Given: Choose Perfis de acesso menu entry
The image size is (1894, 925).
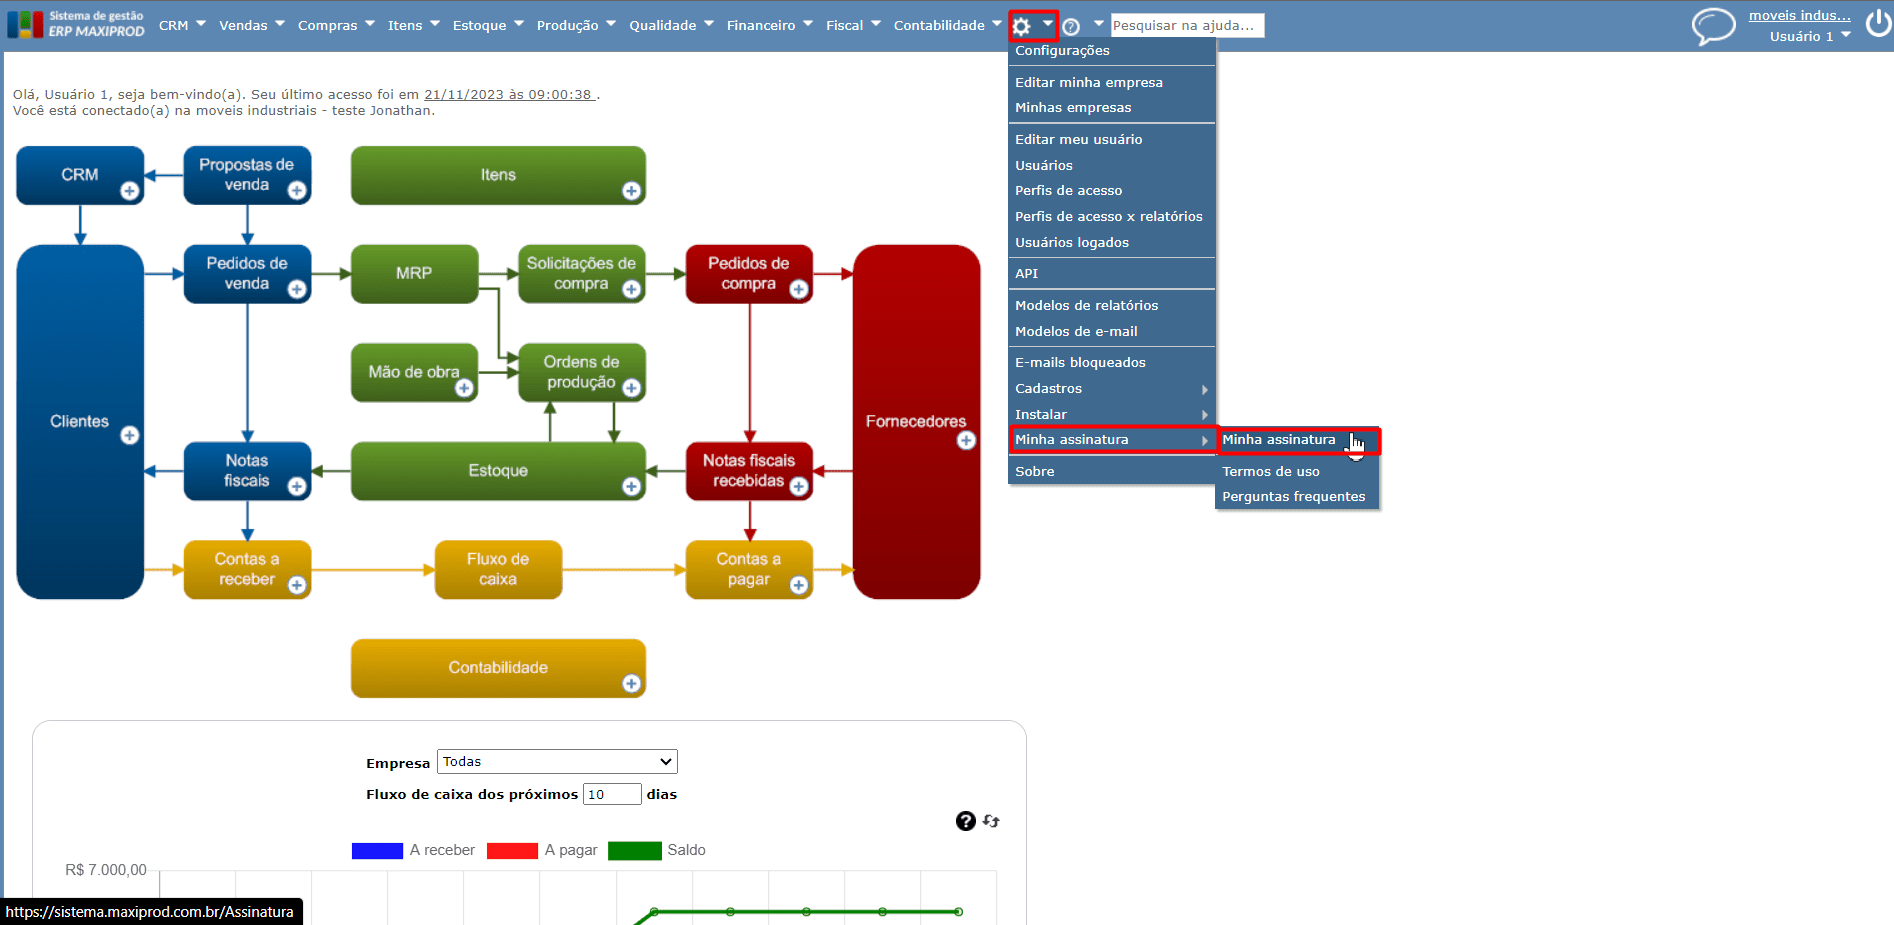Looking at the screenshot, I should pyautogui.click(x=1068, y=191).
